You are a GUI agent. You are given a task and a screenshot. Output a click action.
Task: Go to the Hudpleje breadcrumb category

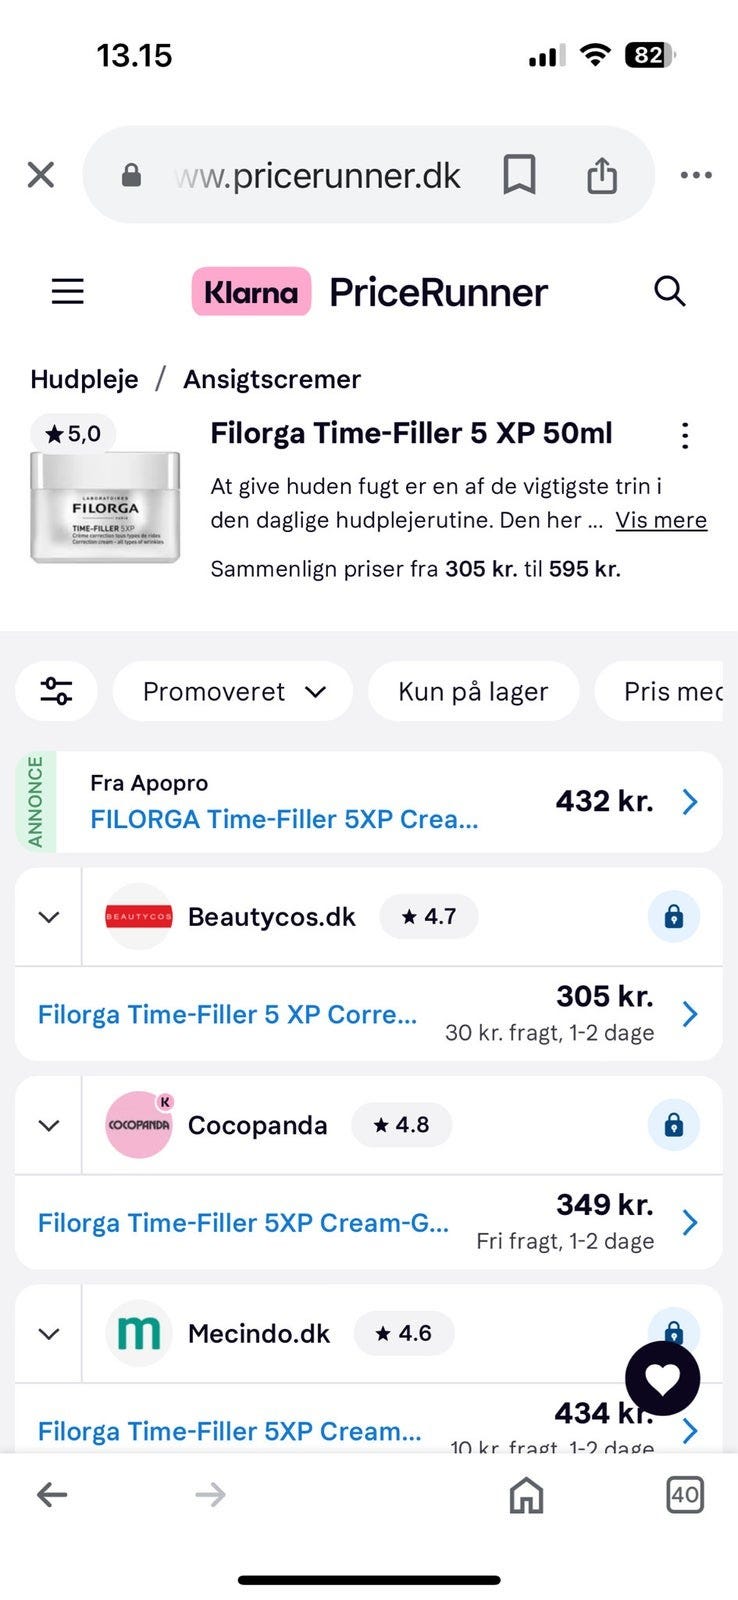(84, 379)
